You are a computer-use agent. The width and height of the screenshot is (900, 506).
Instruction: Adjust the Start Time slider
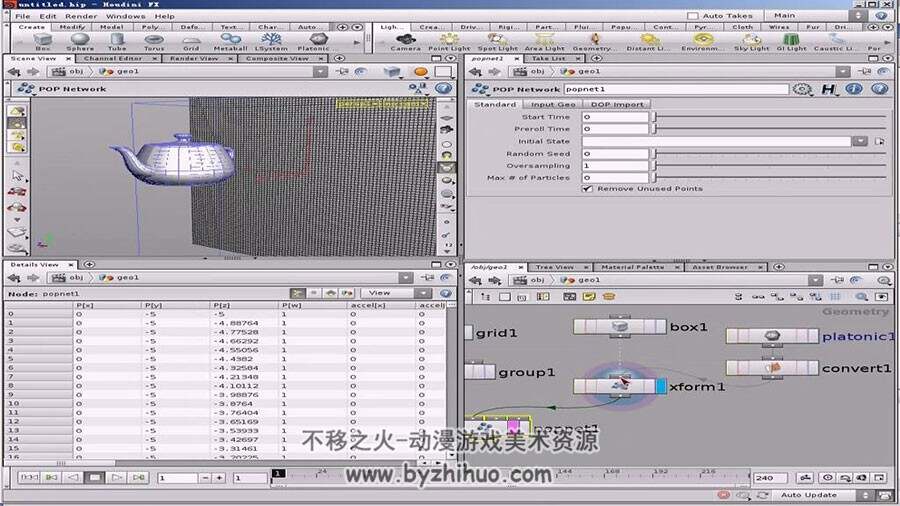click(770, 116)
